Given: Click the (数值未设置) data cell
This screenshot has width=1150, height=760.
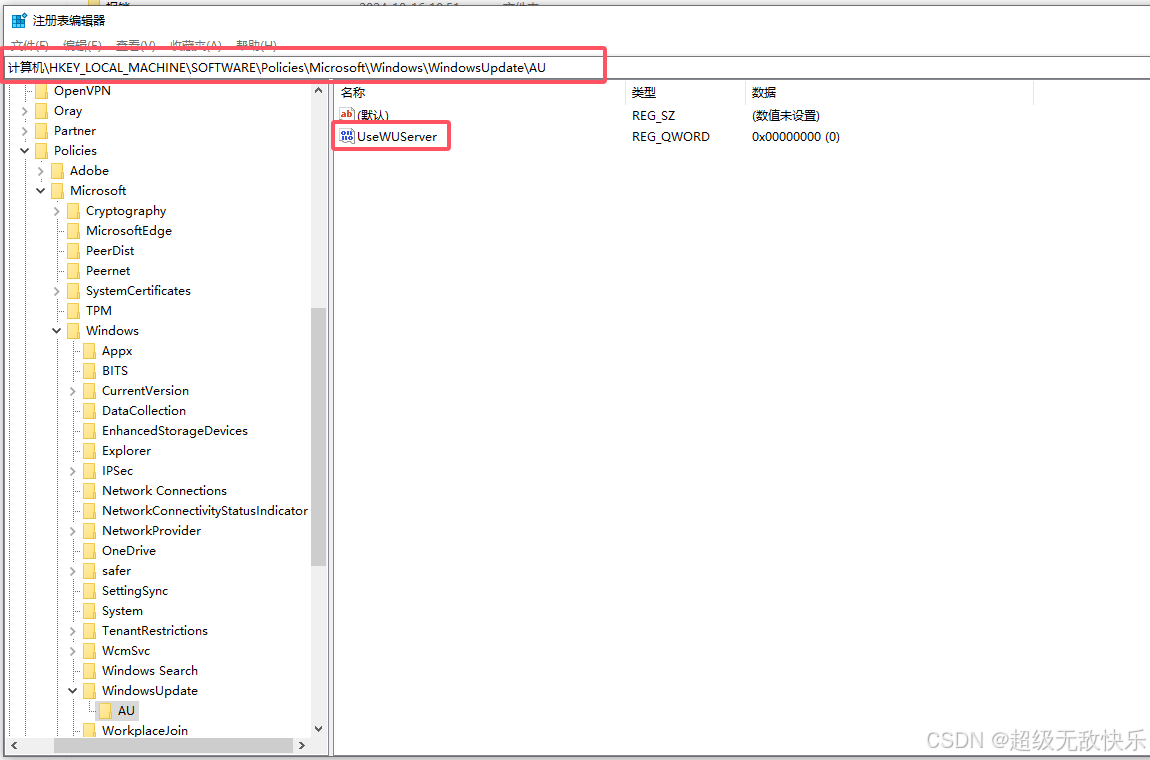Looking at the screenshot, I should [785, 116].
